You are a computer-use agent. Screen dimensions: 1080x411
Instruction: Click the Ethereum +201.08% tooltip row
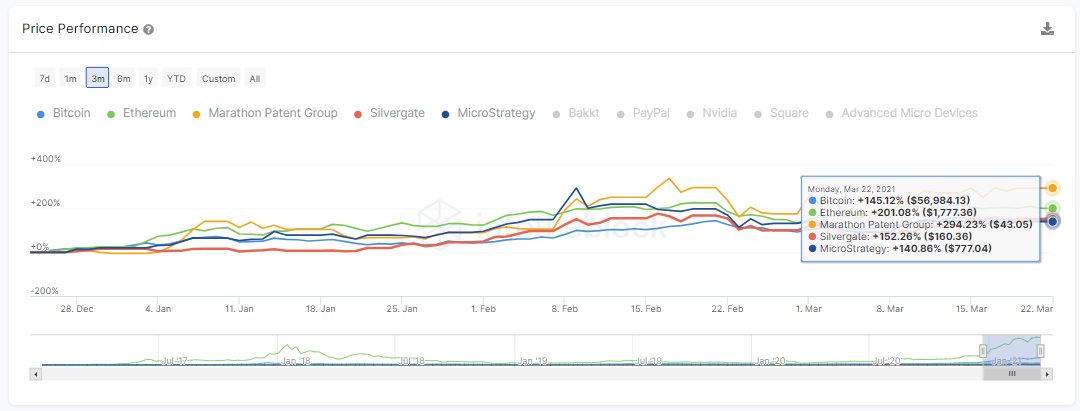pyautogui.click(x=893, y=213)
